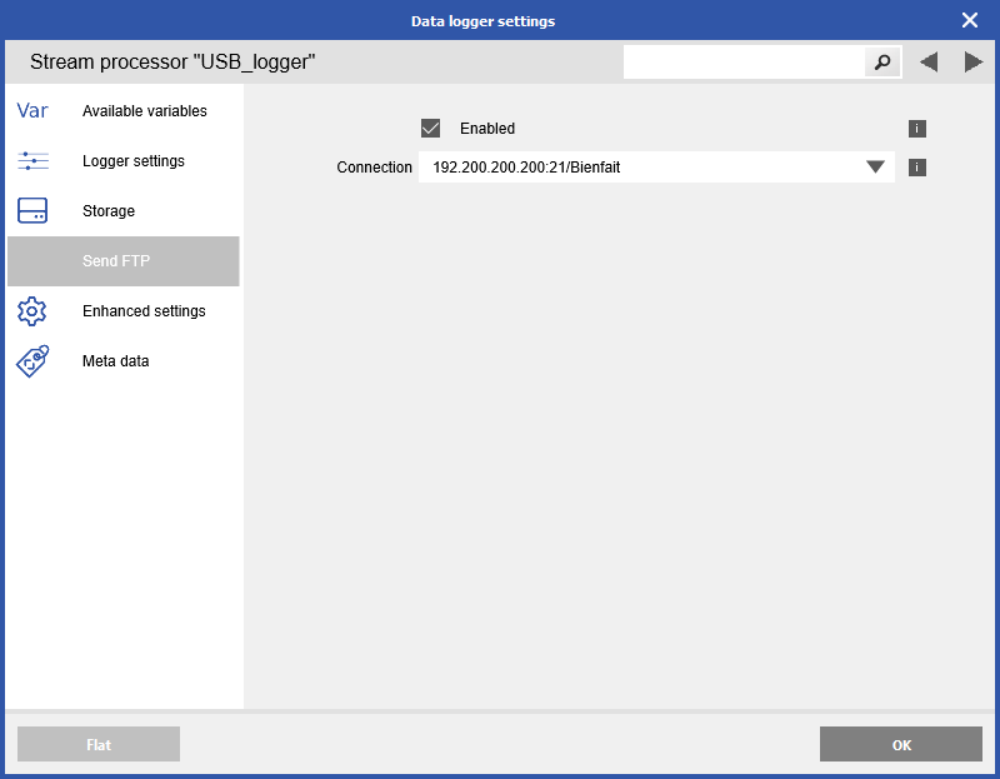Click the Storage drive icon
This screenshot has width=1000, height=779.
point(32,211)
